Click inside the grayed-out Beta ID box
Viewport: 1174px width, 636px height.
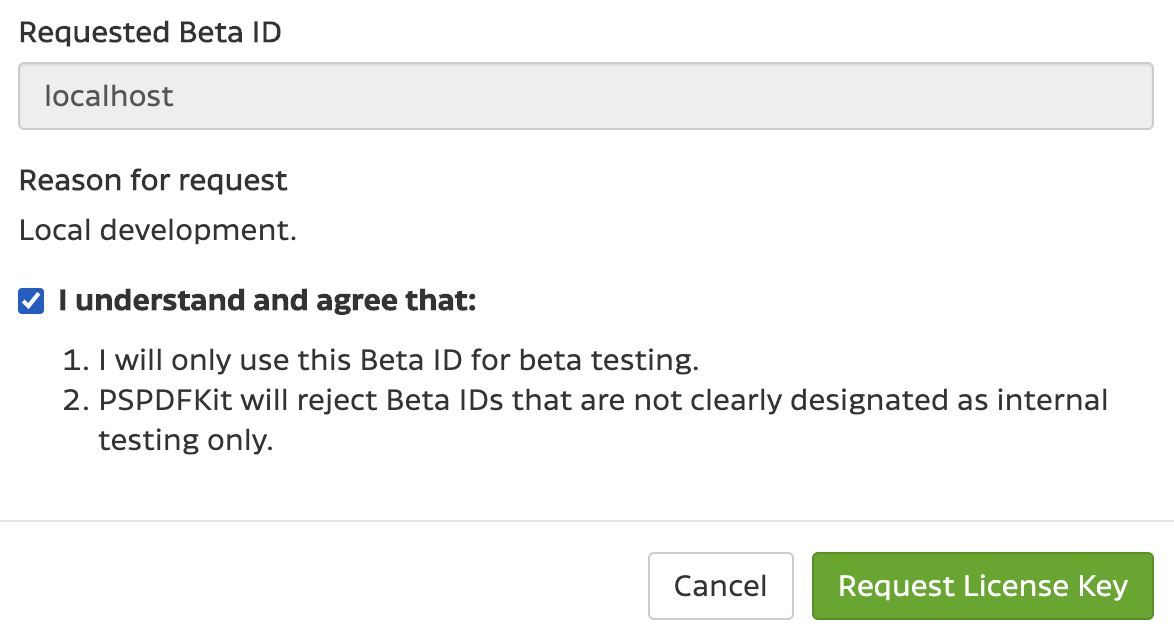click(x=585, y=96)
